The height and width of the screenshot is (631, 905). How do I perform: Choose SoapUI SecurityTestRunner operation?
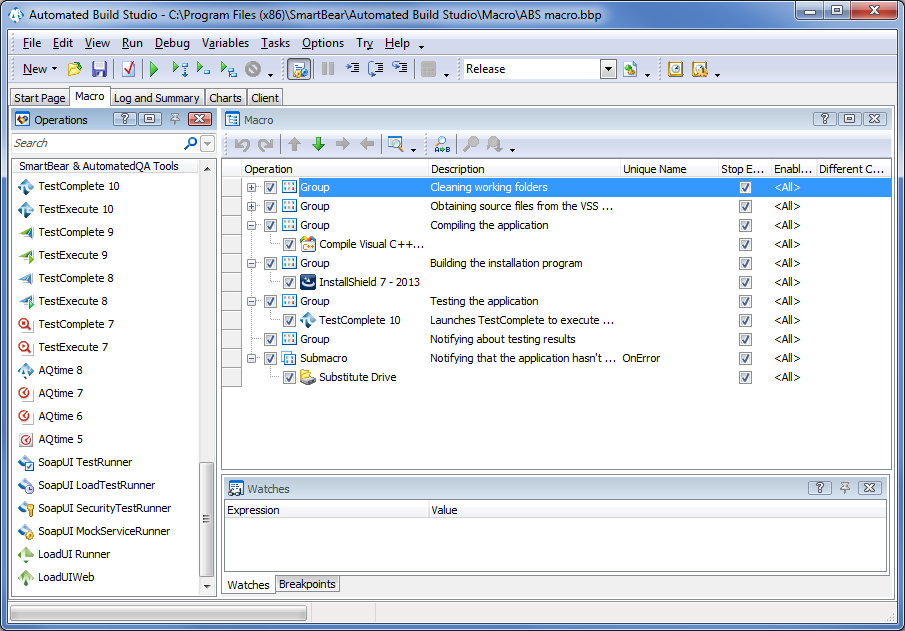point(104,508)
